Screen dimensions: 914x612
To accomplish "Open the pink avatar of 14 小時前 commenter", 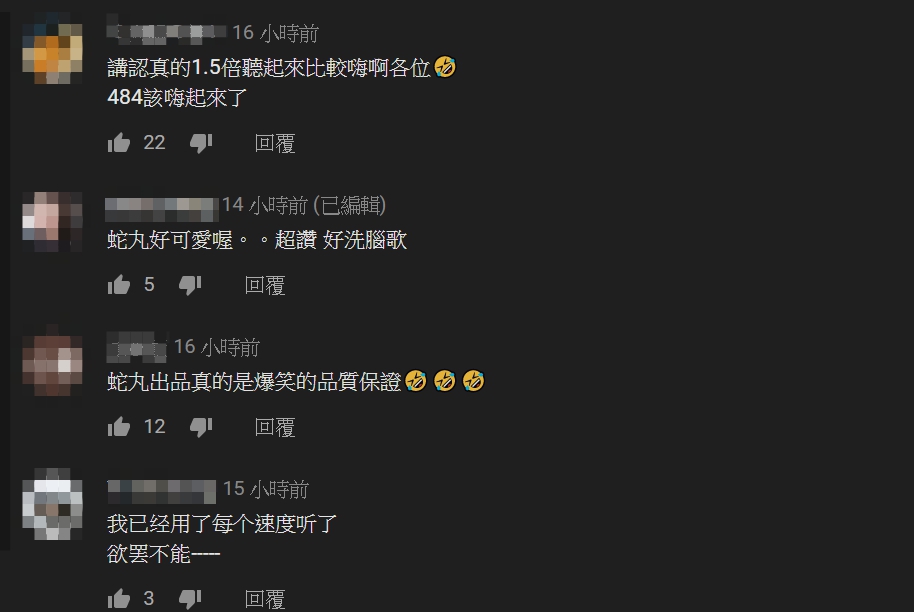I will (x=52, y=221).
